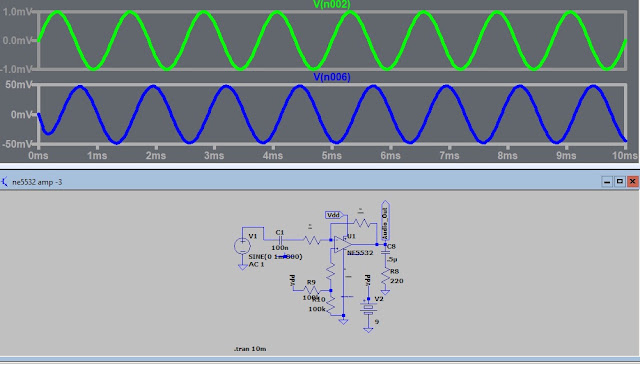
Task: Click the V(n002) green trace label
Action: 332,4
